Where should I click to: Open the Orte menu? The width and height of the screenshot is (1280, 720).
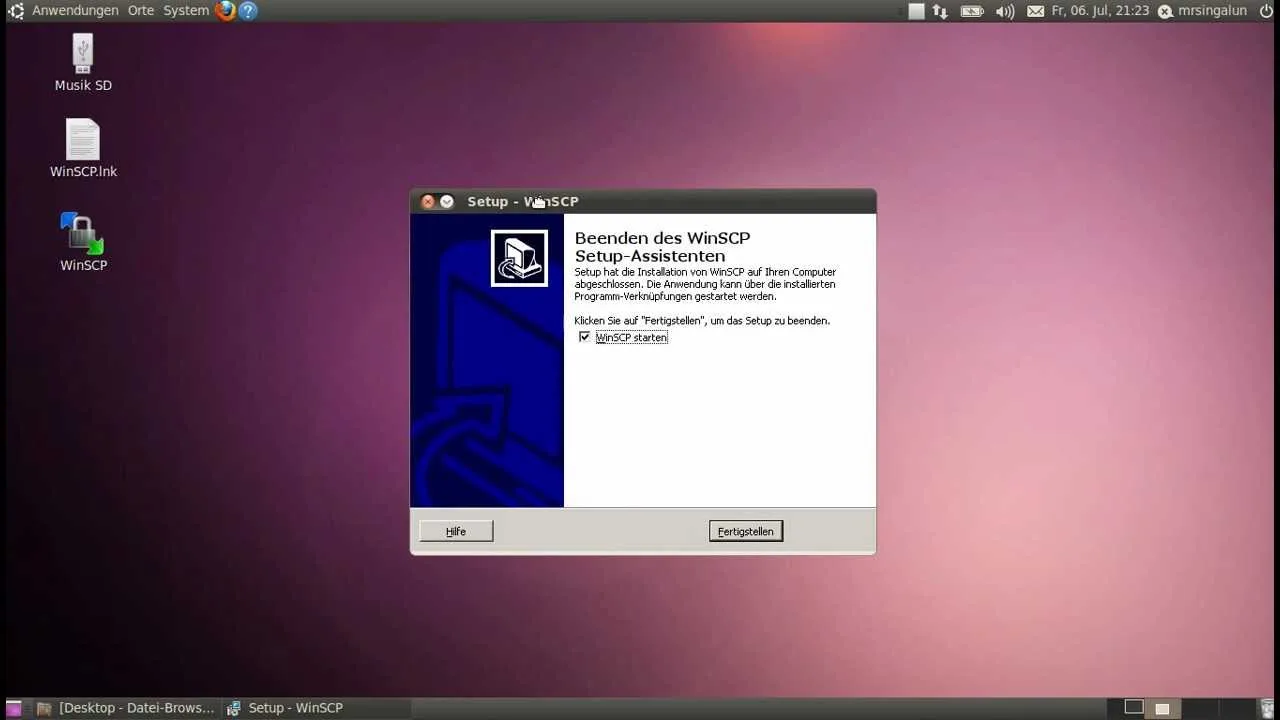point(141,11)
